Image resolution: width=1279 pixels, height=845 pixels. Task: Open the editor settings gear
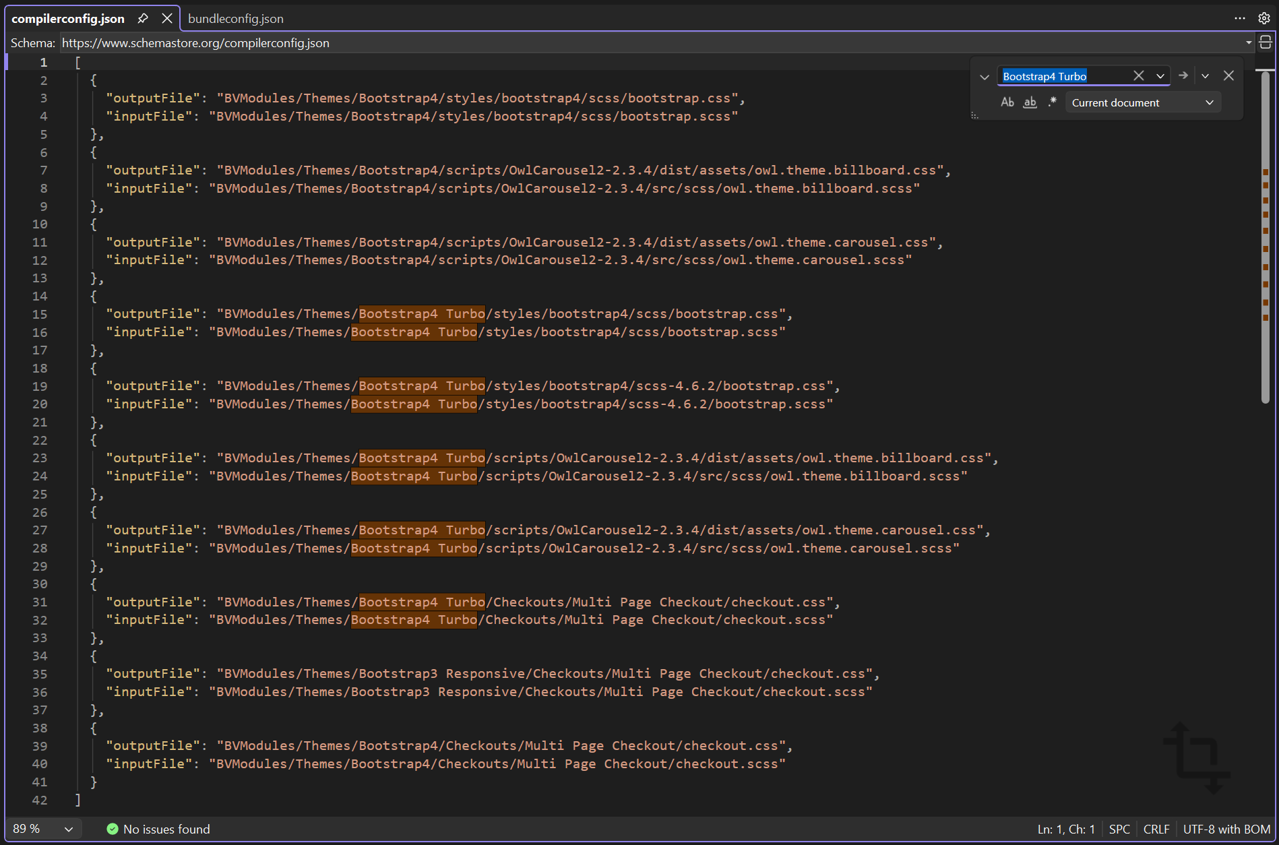[x=1264, y=18]
